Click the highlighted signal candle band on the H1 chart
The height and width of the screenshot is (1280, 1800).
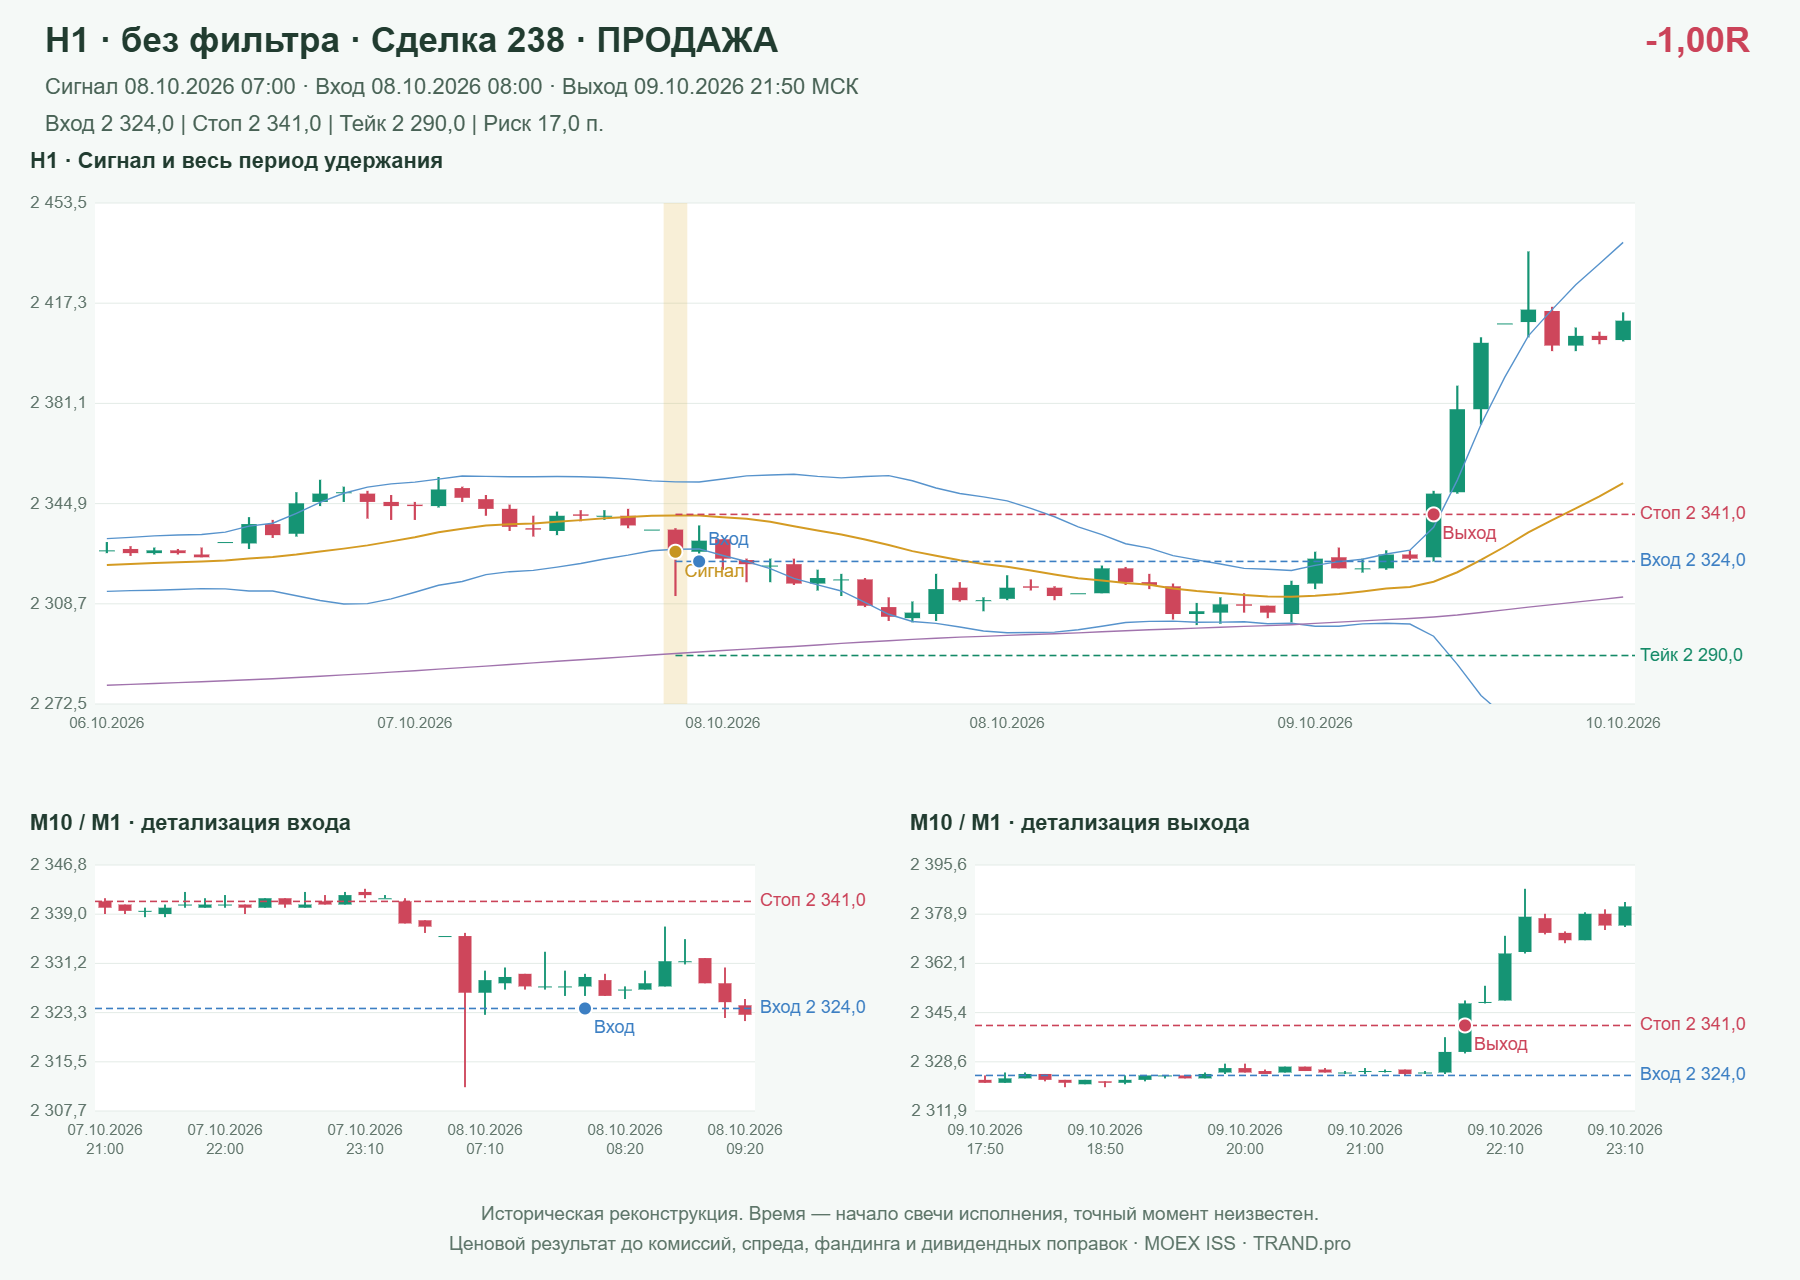point(675,453)
